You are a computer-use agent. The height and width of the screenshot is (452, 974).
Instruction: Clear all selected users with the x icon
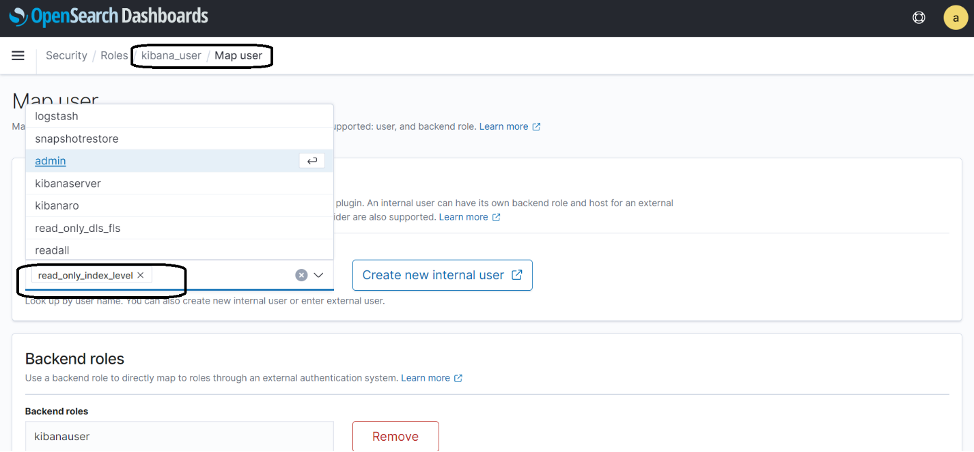point(301,275)
